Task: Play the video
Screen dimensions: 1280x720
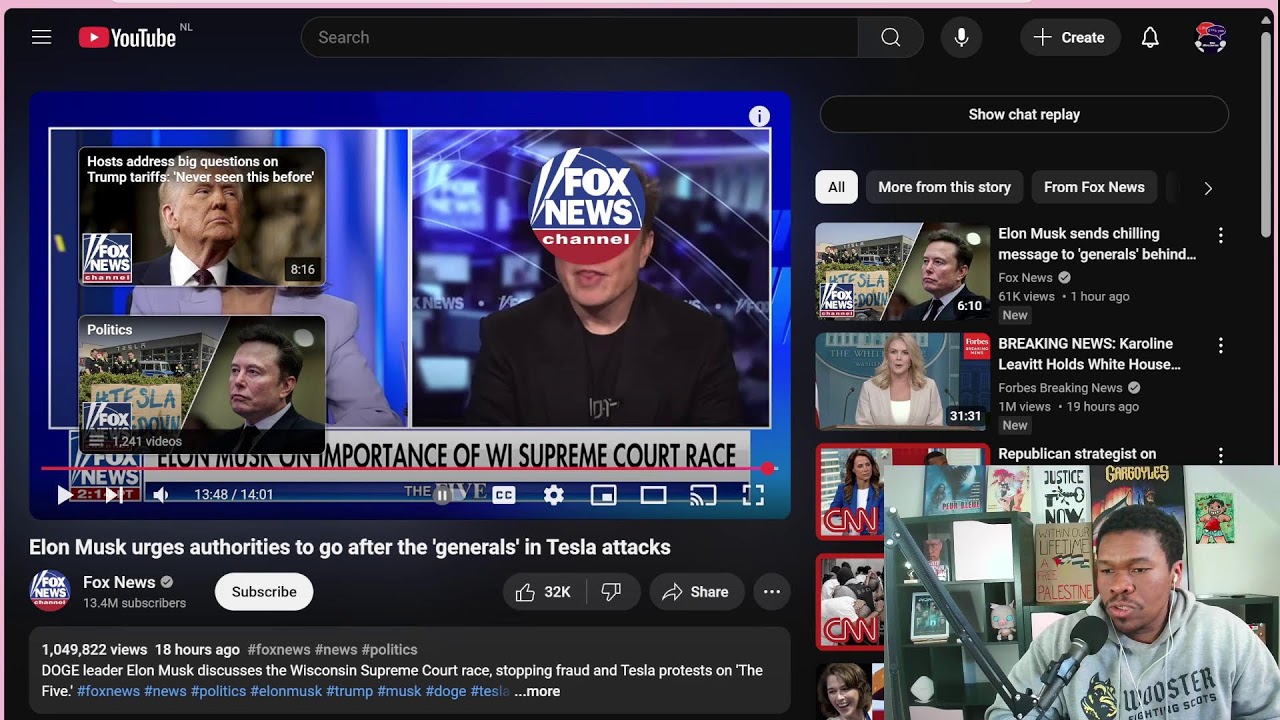Action: pos(65,494)
